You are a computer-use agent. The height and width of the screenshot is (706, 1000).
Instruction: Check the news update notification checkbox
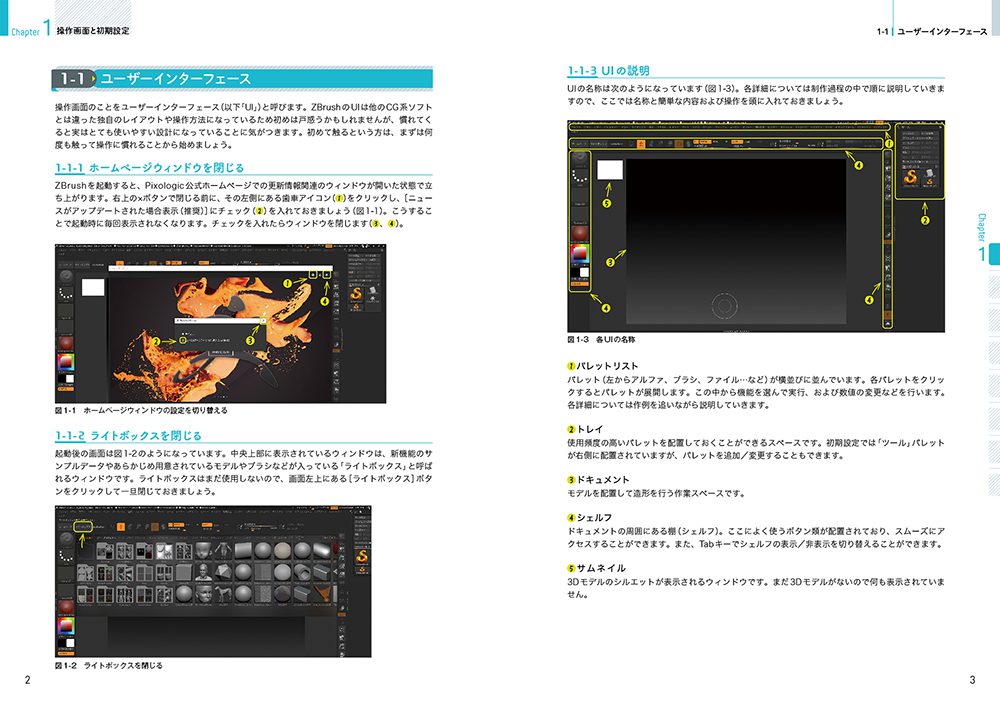click(183, 340)
